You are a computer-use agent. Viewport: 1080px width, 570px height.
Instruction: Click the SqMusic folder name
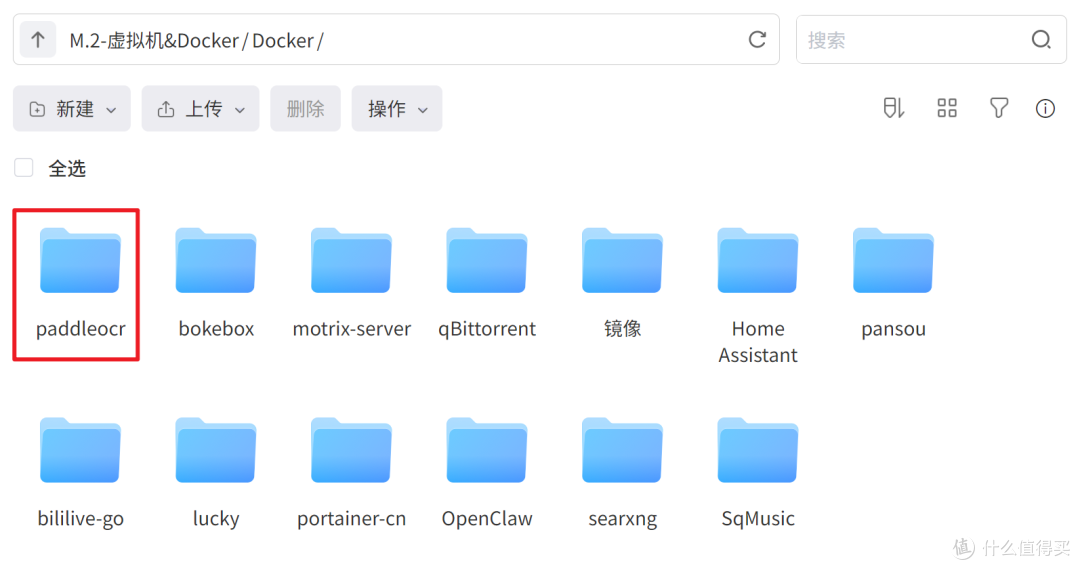(x=758, y=519)
